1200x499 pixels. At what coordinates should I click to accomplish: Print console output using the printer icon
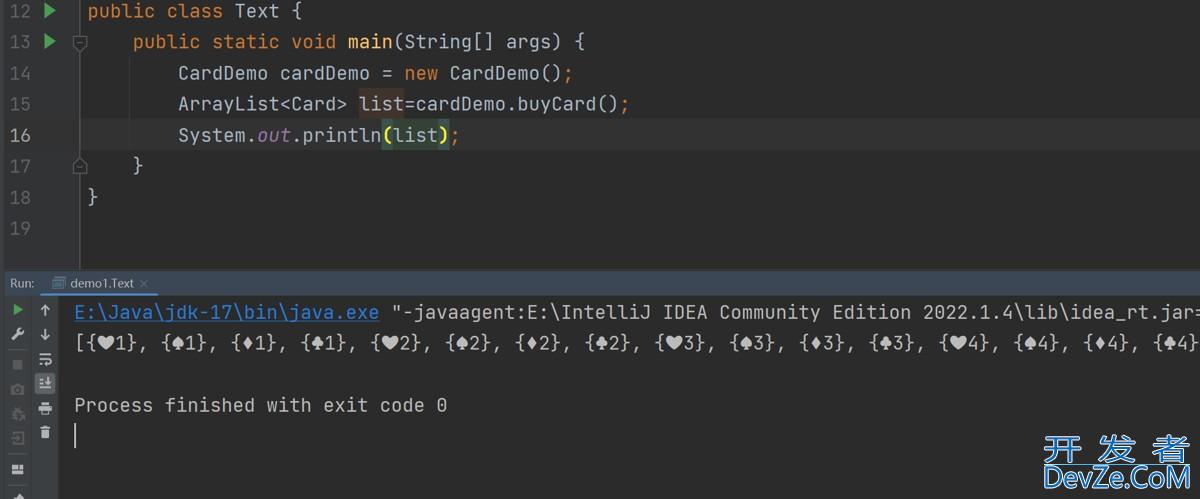[x=45, y=408]
